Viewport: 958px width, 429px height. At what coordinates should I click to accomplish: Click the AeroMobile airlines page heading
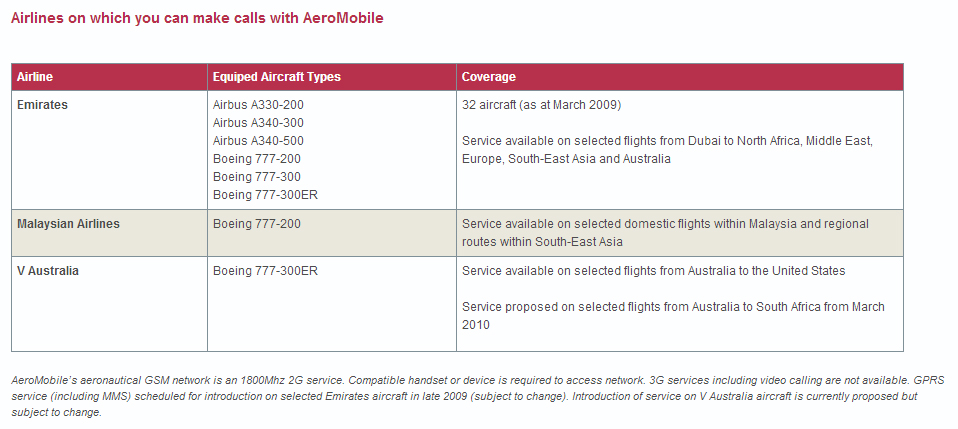point(197,18)
